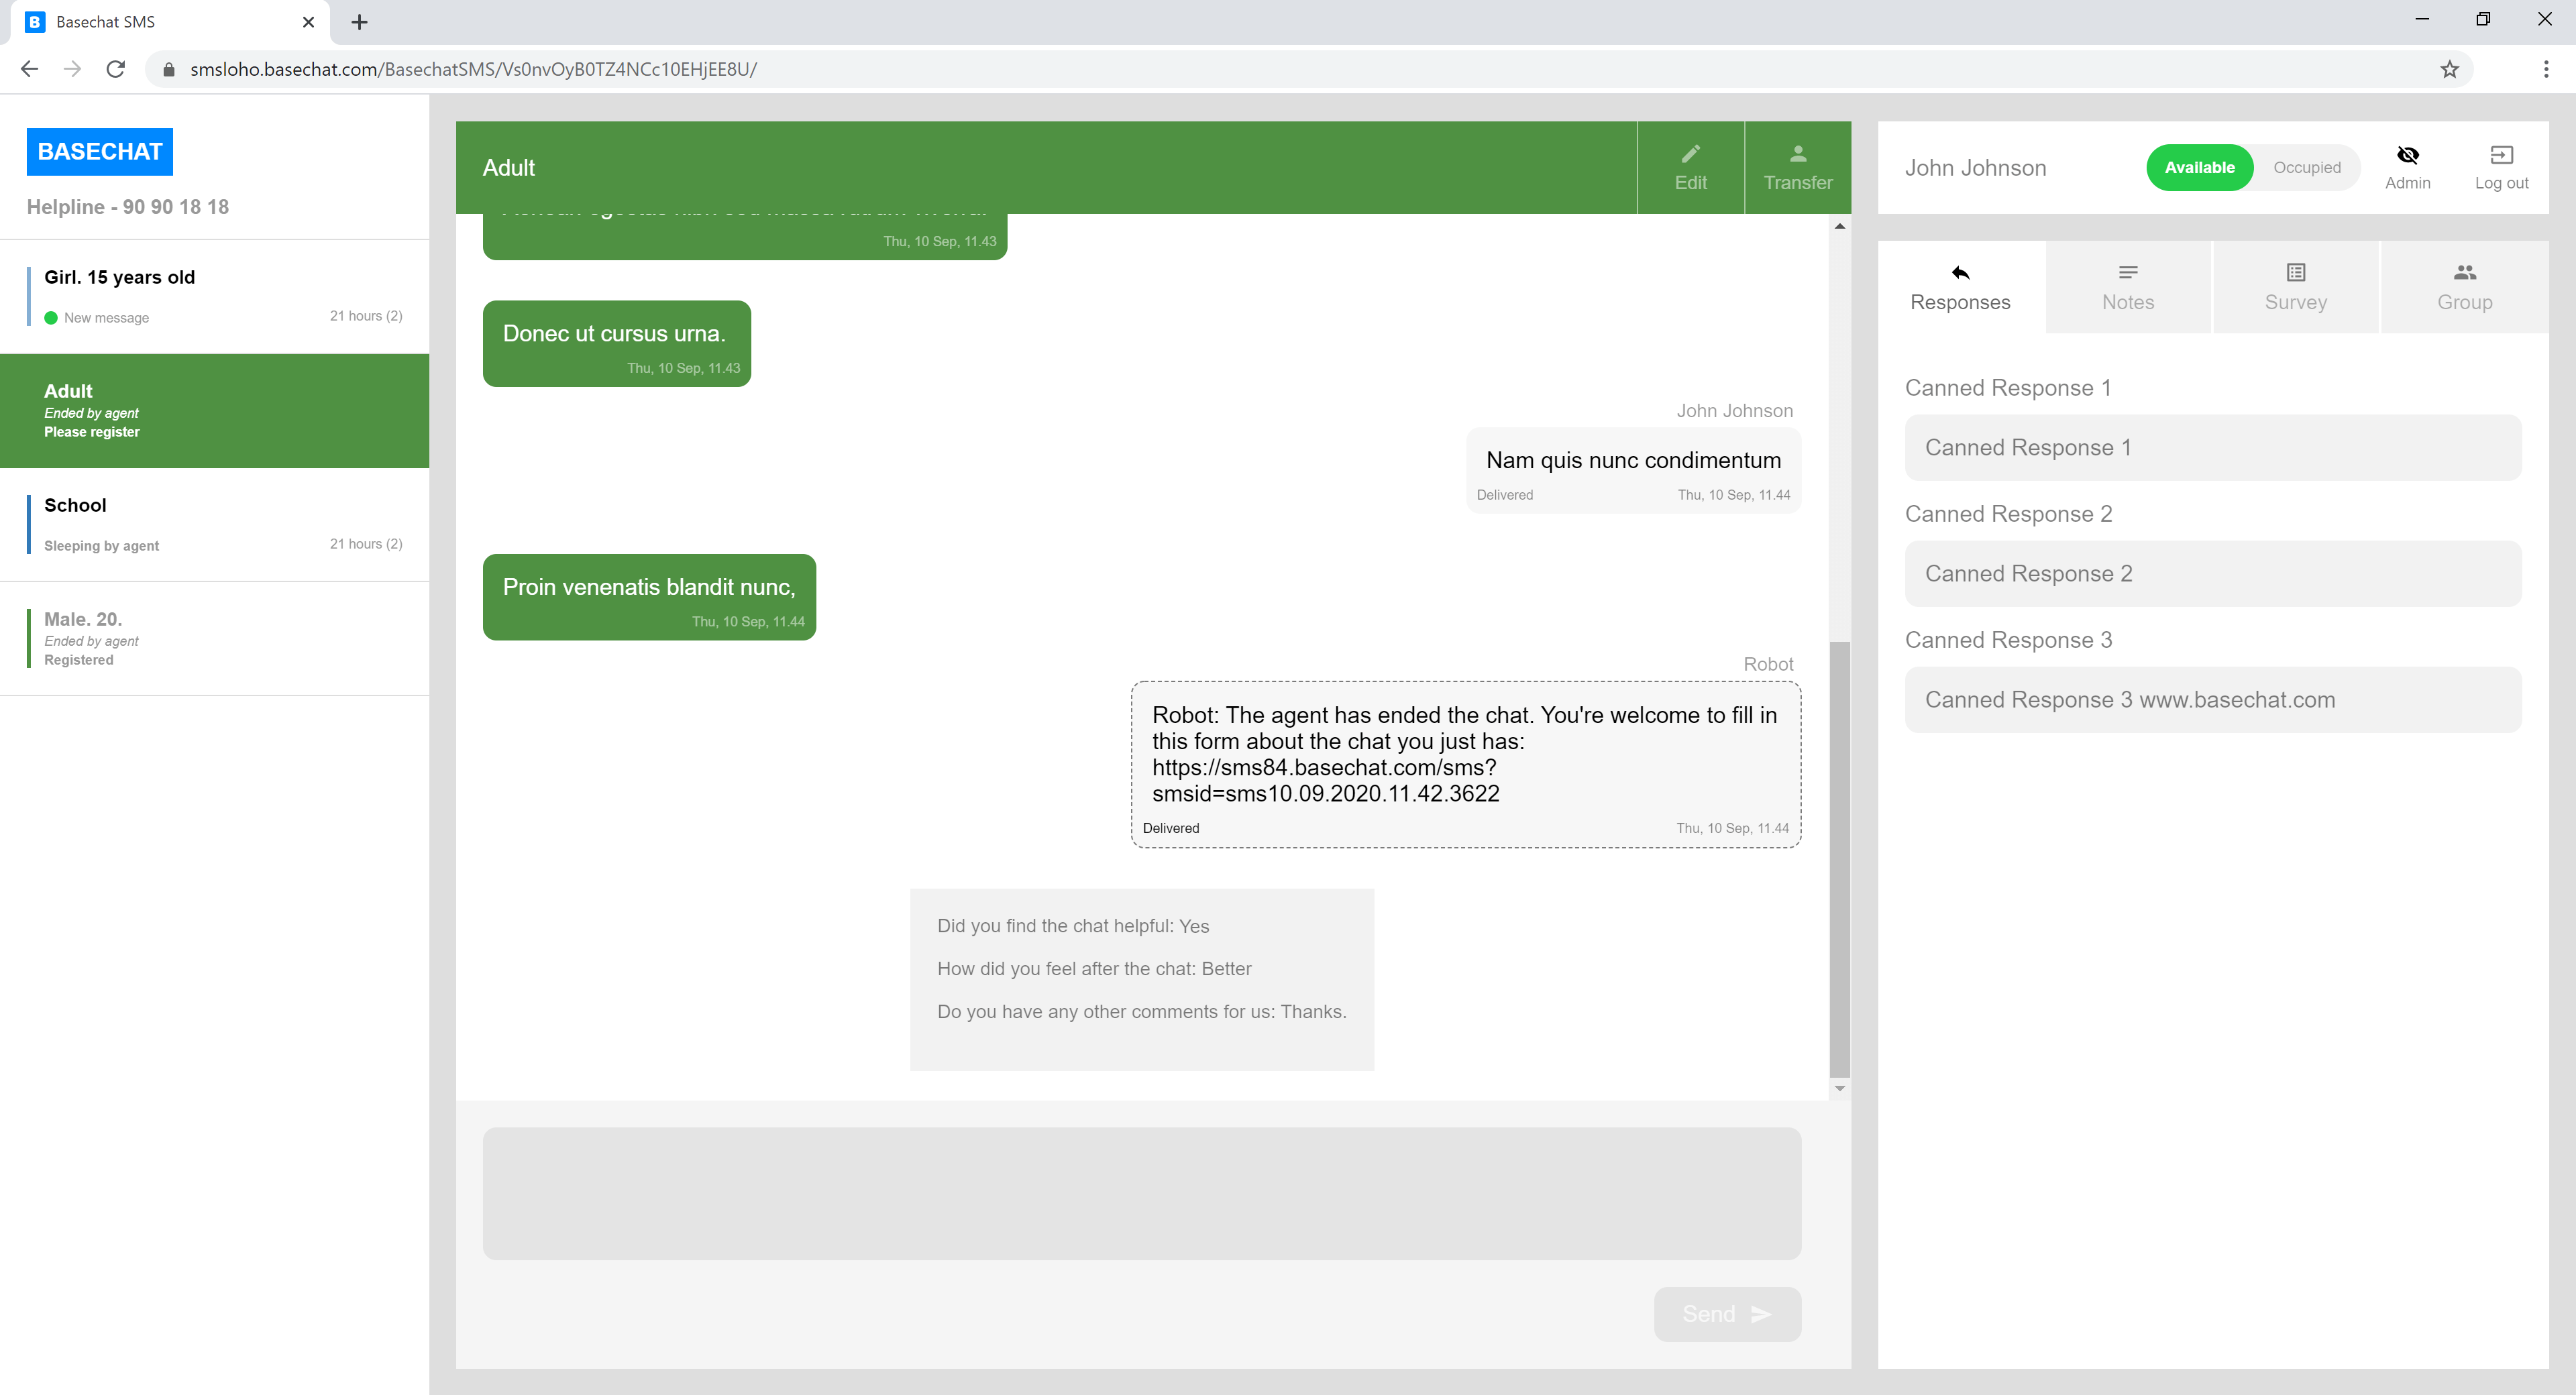Insert Canned Response 2 text
2576x1395 pixels.
pyautogui.click(x=2213, y=573)
